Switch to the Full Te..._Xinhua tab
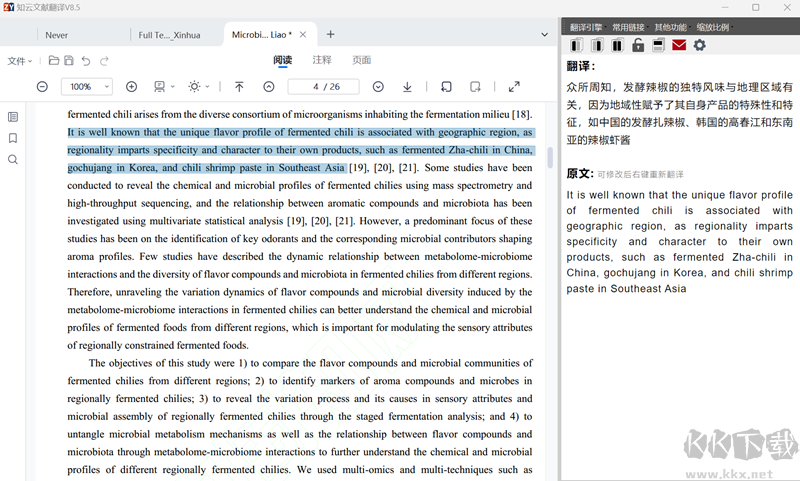This screenshot has width=800, height=481. (x=169, y=35)
